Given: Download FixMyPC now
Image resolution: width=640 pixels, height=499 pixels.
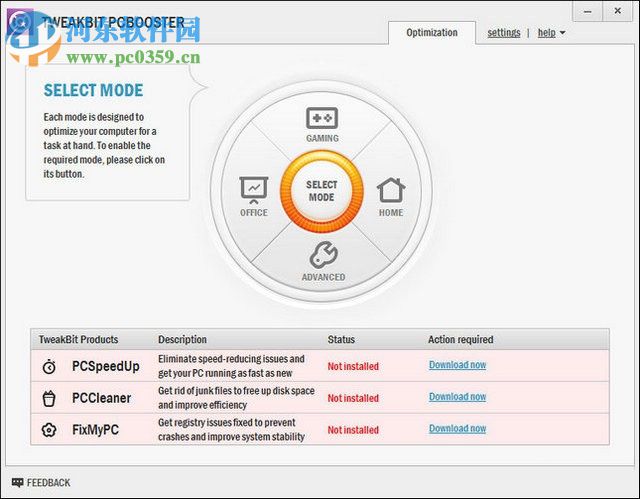Looking at the screenshot, I should [x=457, y=428].
